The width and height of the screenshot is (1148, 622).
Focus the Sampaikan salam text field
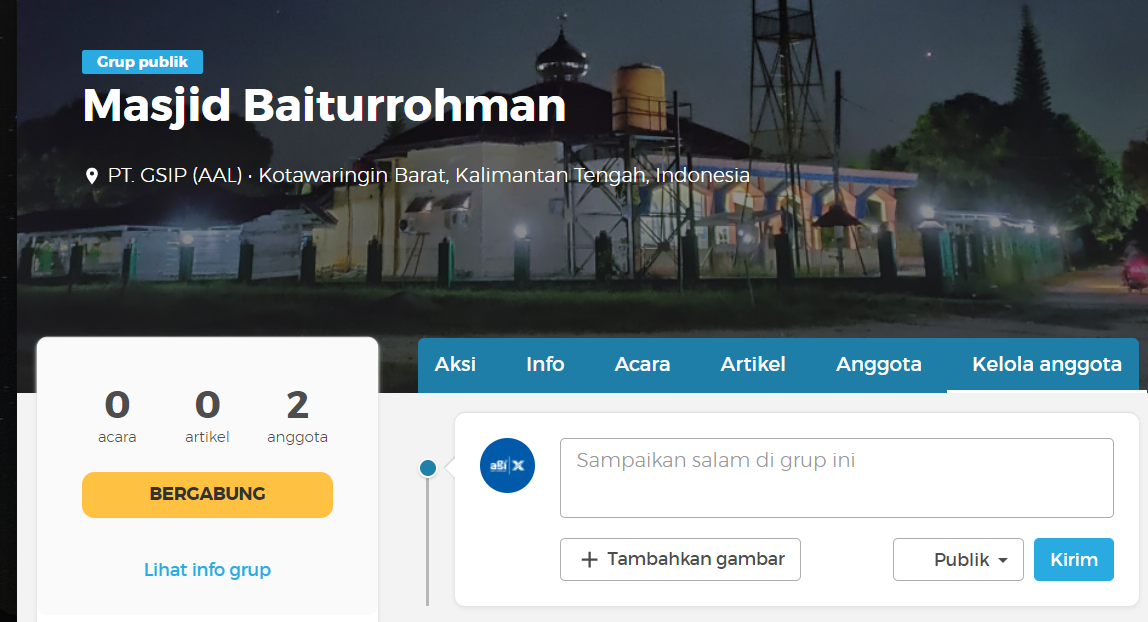point(836,478)
